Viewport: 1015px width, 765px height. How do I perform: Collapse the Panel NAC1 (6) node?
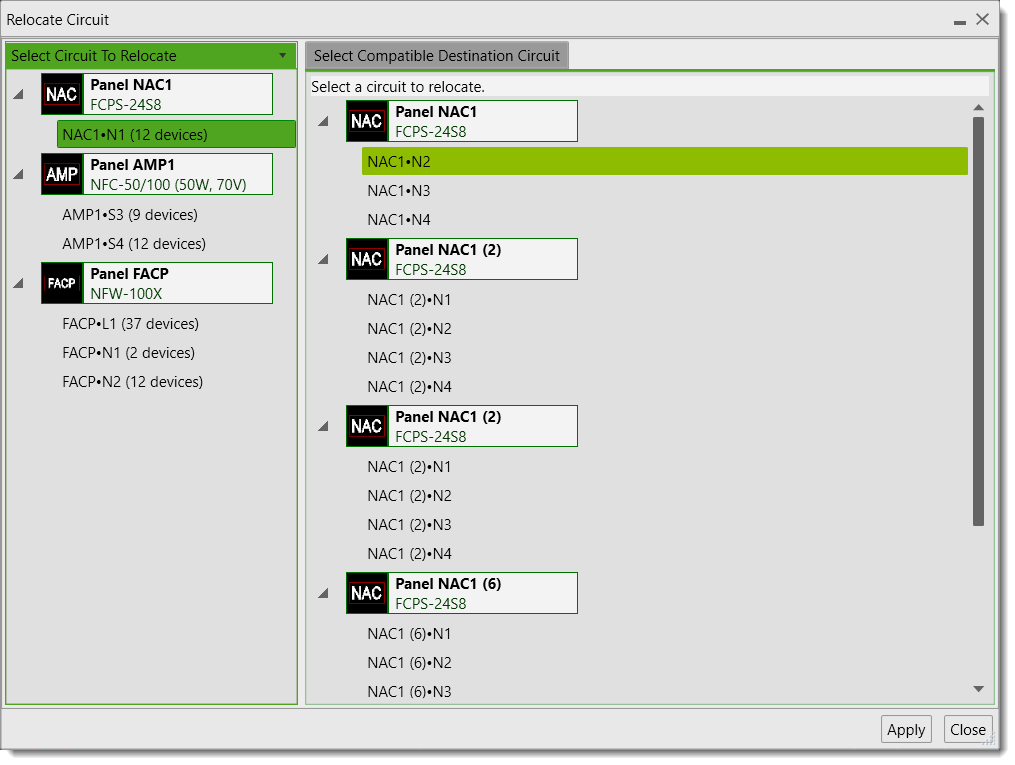coord(324,593)
